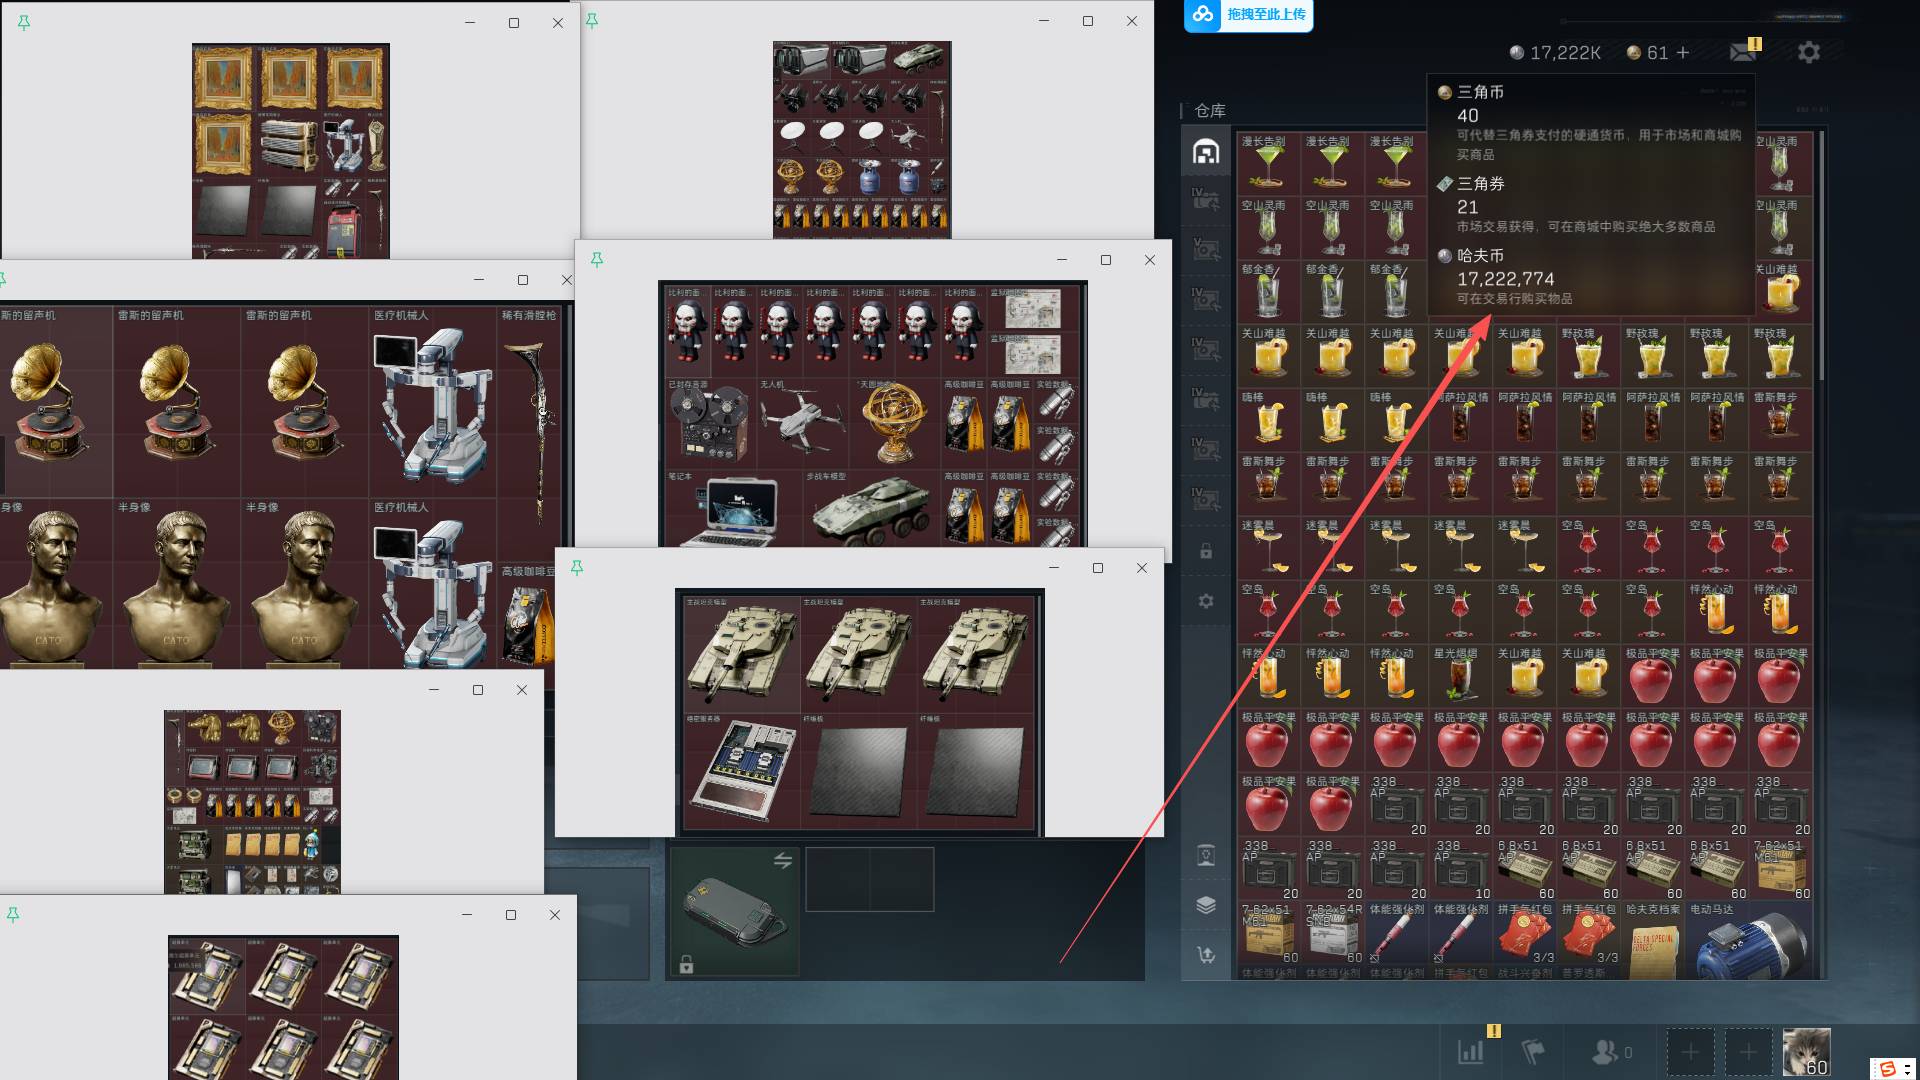This screenshot has width=1920, height=1080.
Task: Open the mail inbox envelope icon
Action: [x=1743, y=52]
